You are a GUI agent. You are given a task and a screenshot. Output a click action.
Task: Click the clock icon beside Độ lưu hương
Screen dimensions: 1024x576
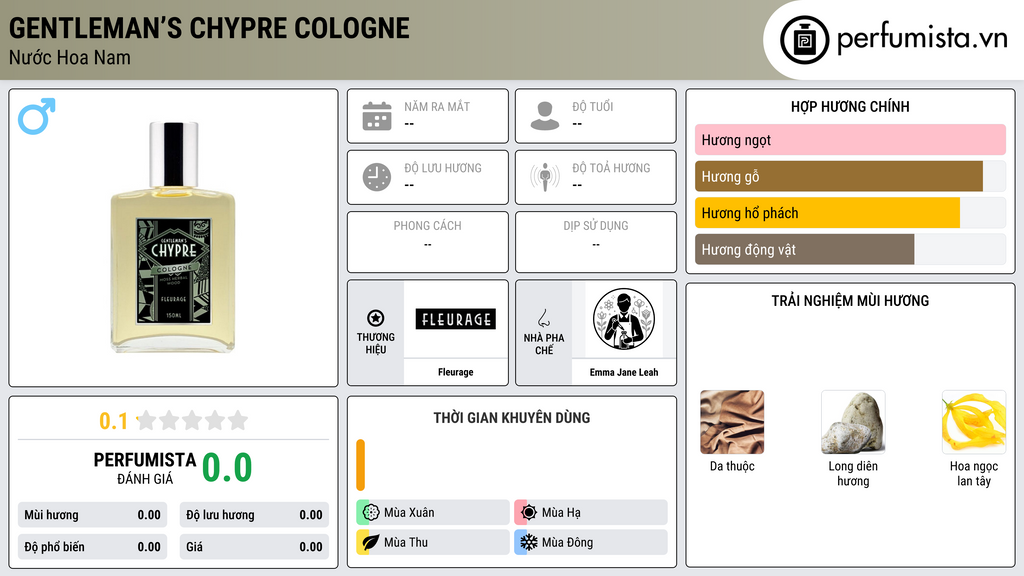click(377, 177)
